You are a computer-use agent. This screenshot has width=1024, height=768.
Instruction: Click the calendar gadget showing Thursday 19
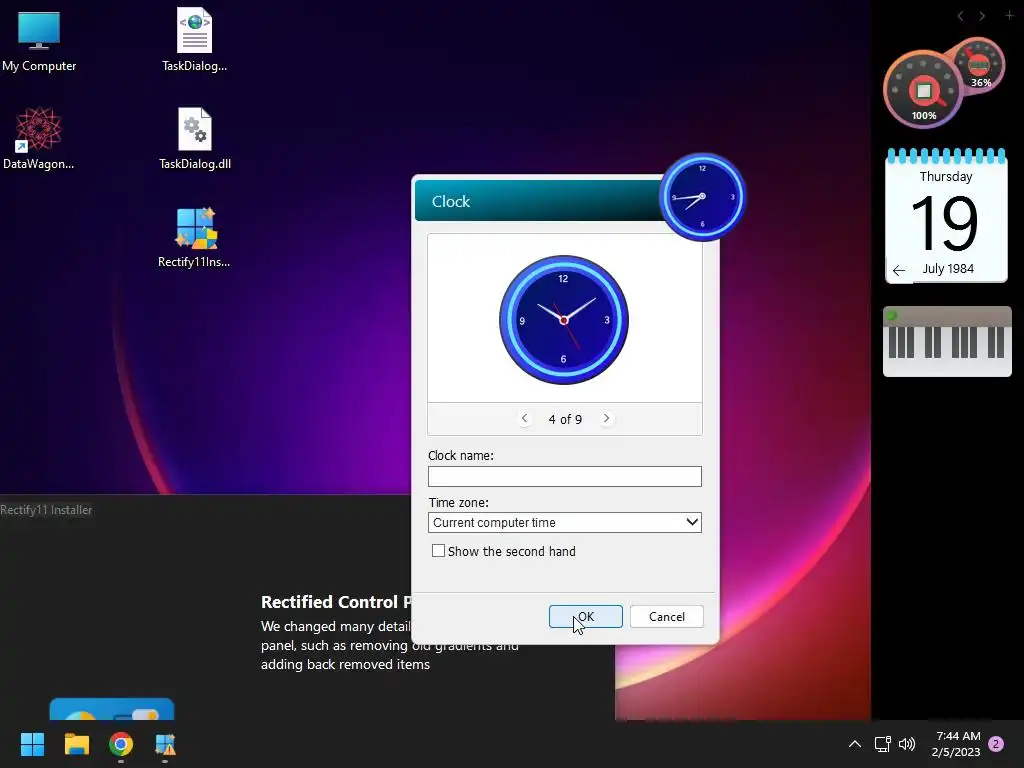tap(946, 216)
